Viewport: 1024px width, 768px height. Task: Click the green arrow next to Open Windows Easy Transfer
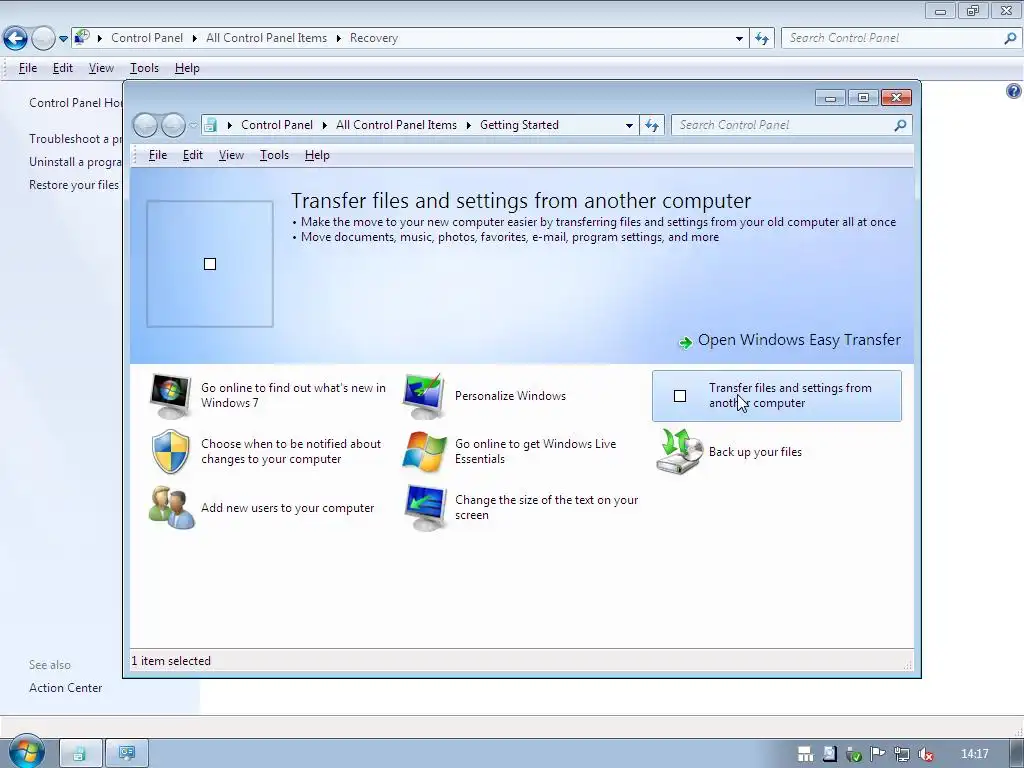[x=685, y=342]
